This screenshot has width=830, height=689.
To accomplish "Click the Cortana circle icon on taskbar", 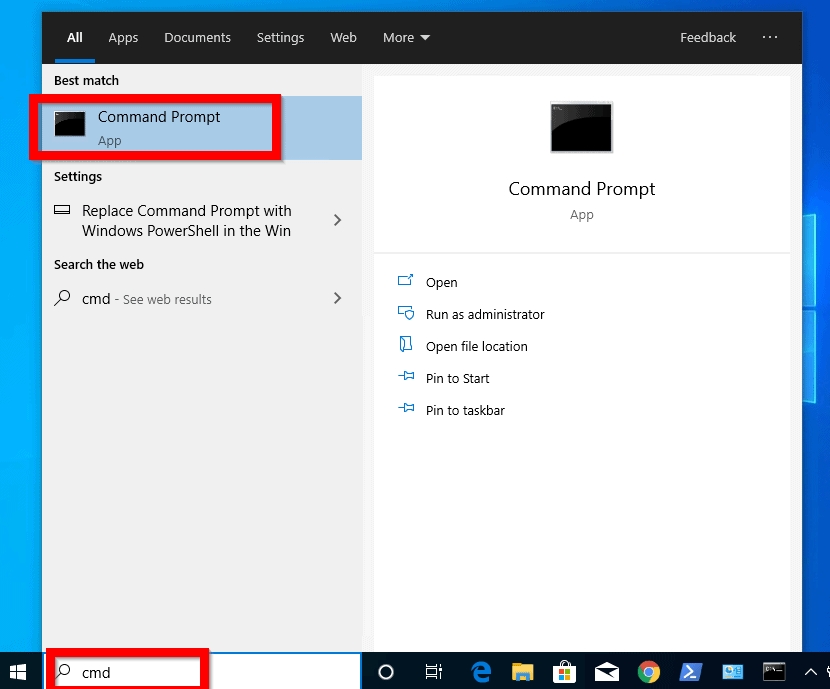I will tap(386, 672).
